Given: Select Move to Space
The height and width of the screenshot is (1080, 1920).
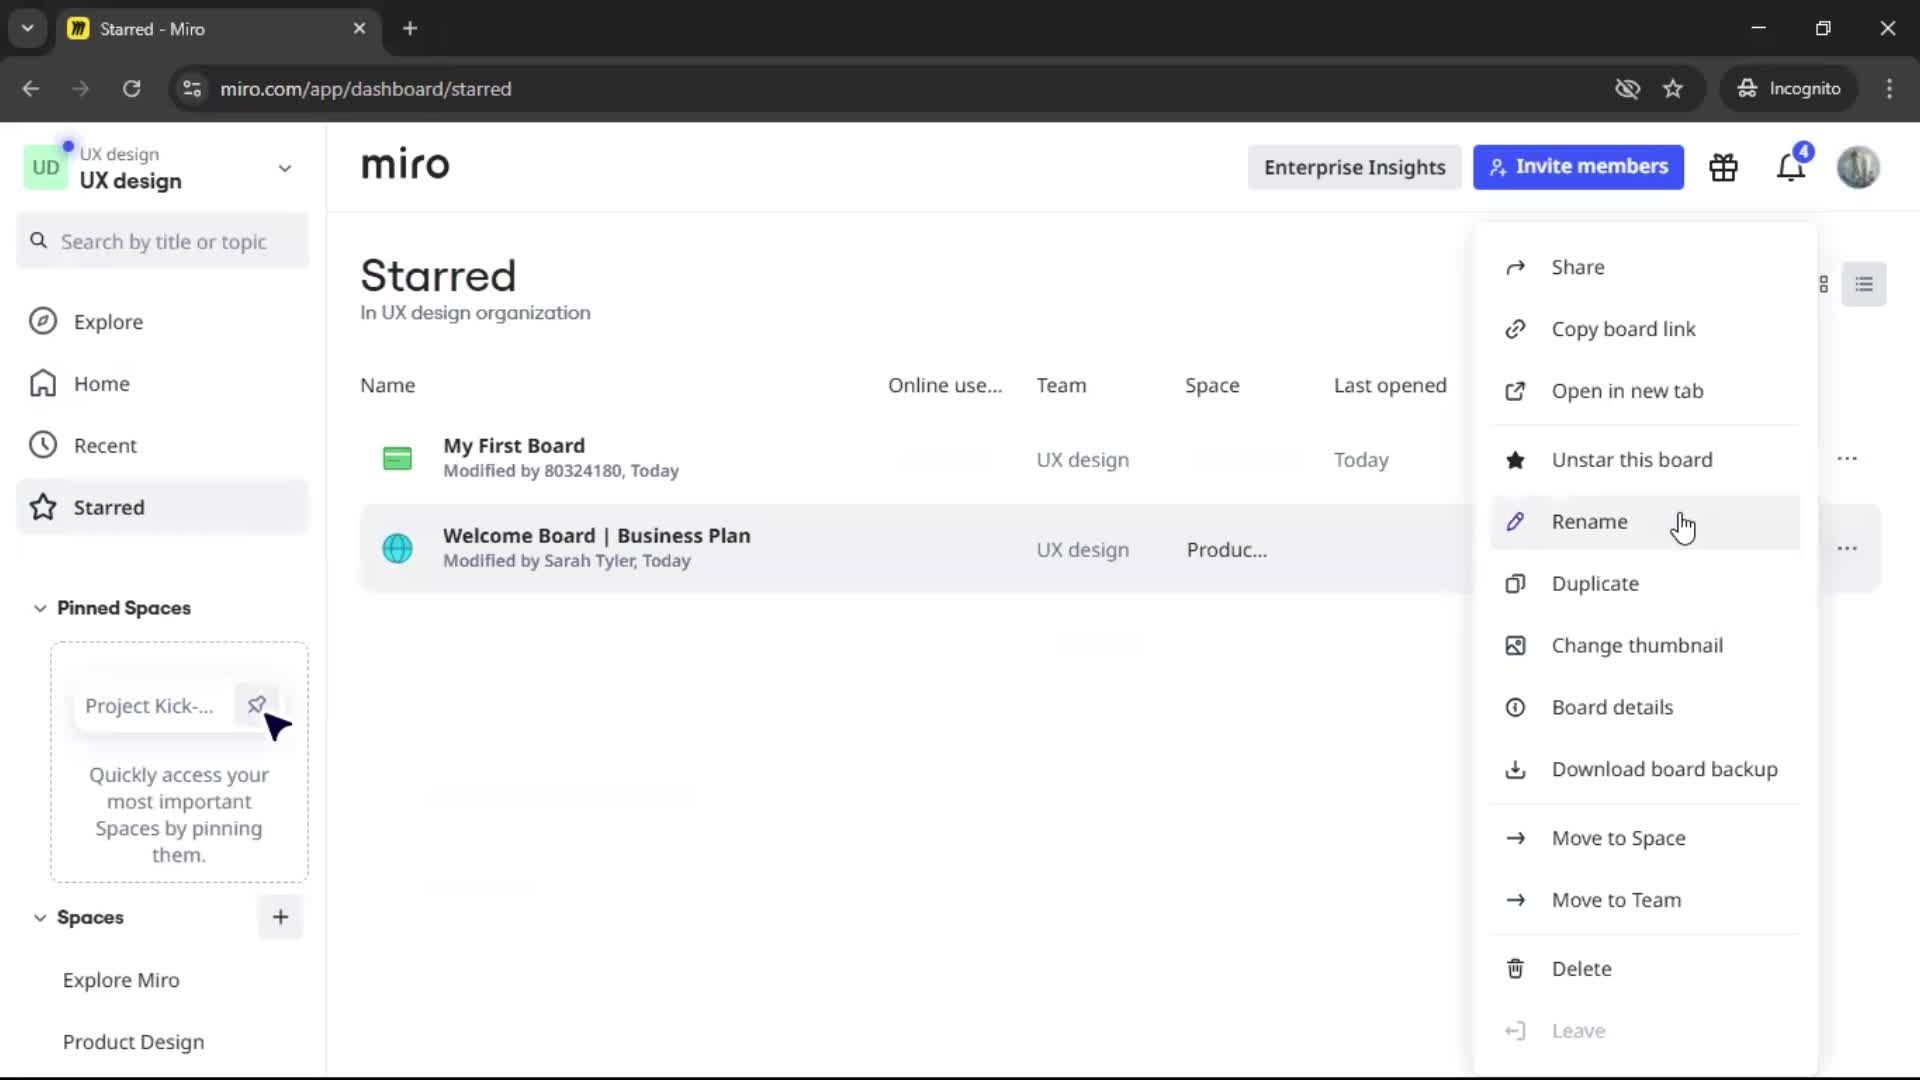Looking at the screenshot, I should tap(1645, 839).
